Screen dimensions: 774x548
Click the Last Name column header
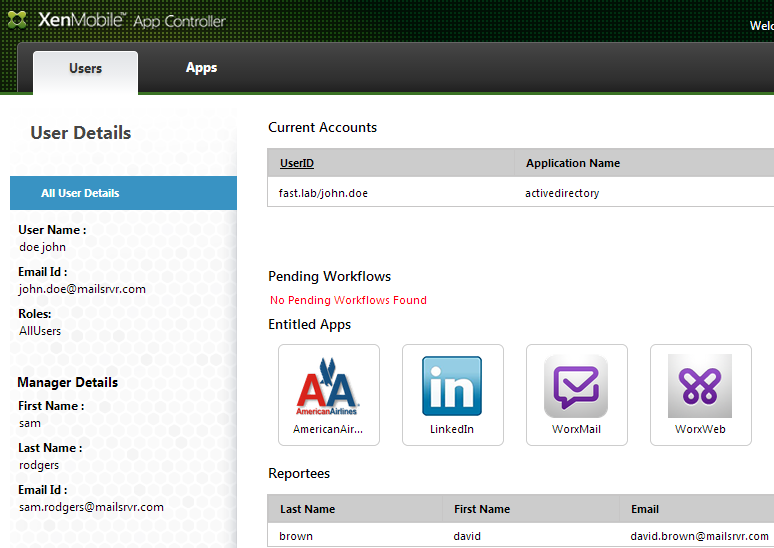point(307,509)
